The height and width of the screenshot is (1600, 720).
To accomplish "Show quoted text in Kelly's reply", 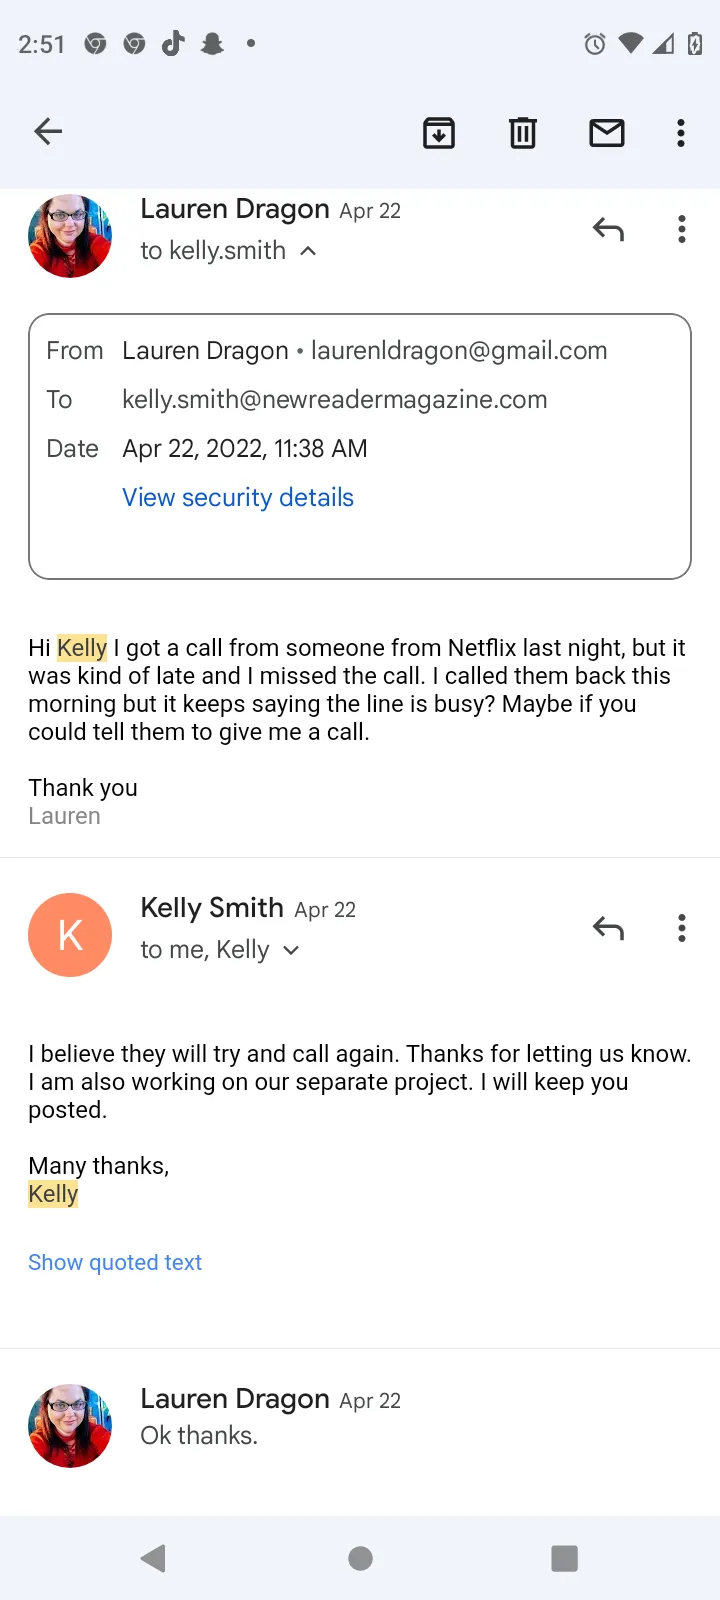I will (115, 1263).
